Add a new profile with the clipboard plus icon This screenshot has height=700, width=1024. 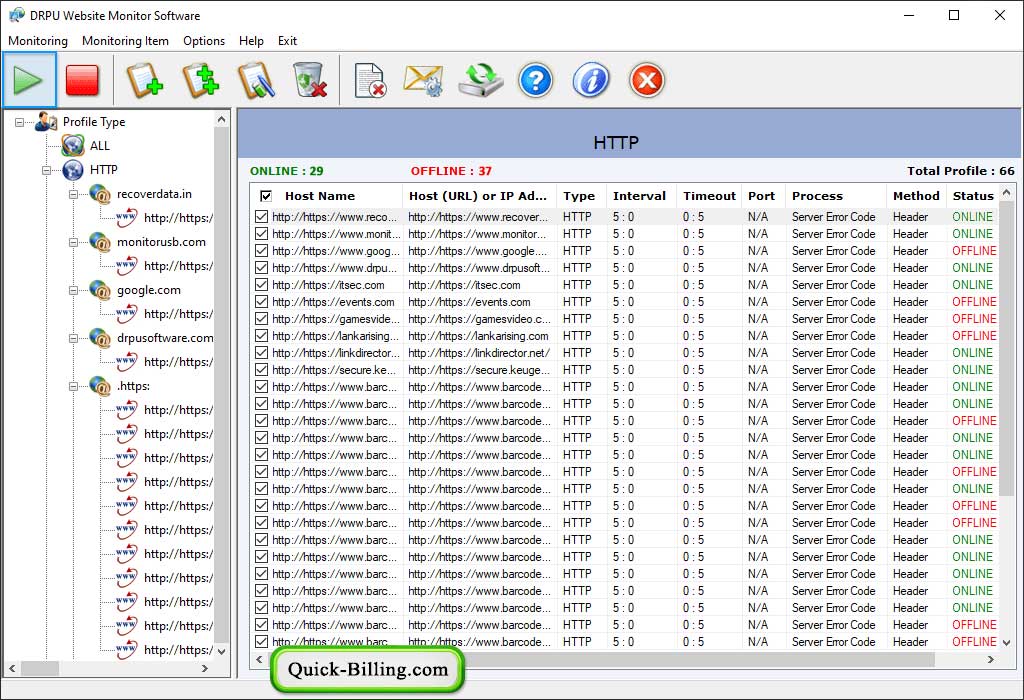coord(144,81)
